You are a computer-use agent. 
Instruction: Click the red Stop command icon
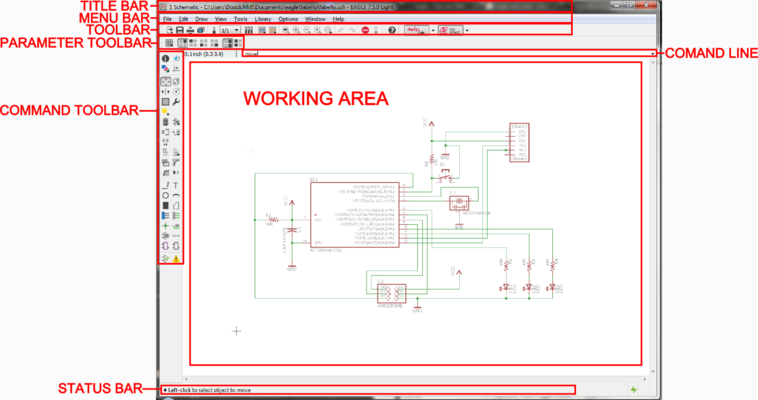click(366, 31)
